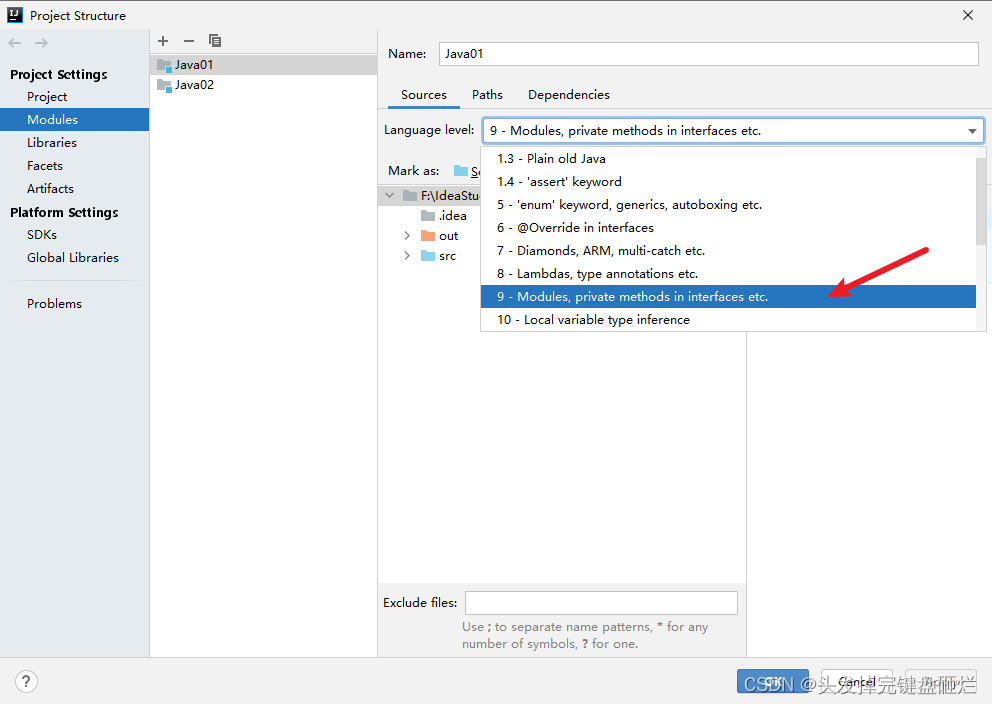The image size is (992, 704).
Task: Open SDKs under Platform Settings
Action: pyautogui.click(x=74, y=235)
